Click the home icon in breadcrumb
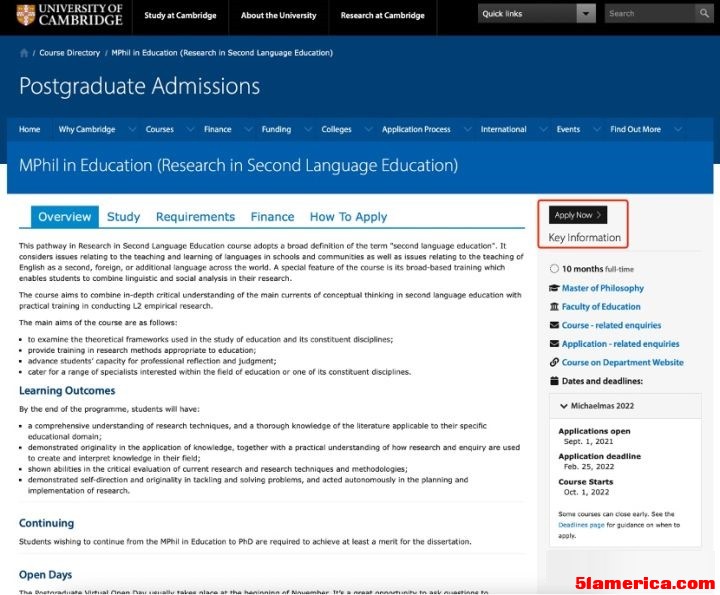 24,53
